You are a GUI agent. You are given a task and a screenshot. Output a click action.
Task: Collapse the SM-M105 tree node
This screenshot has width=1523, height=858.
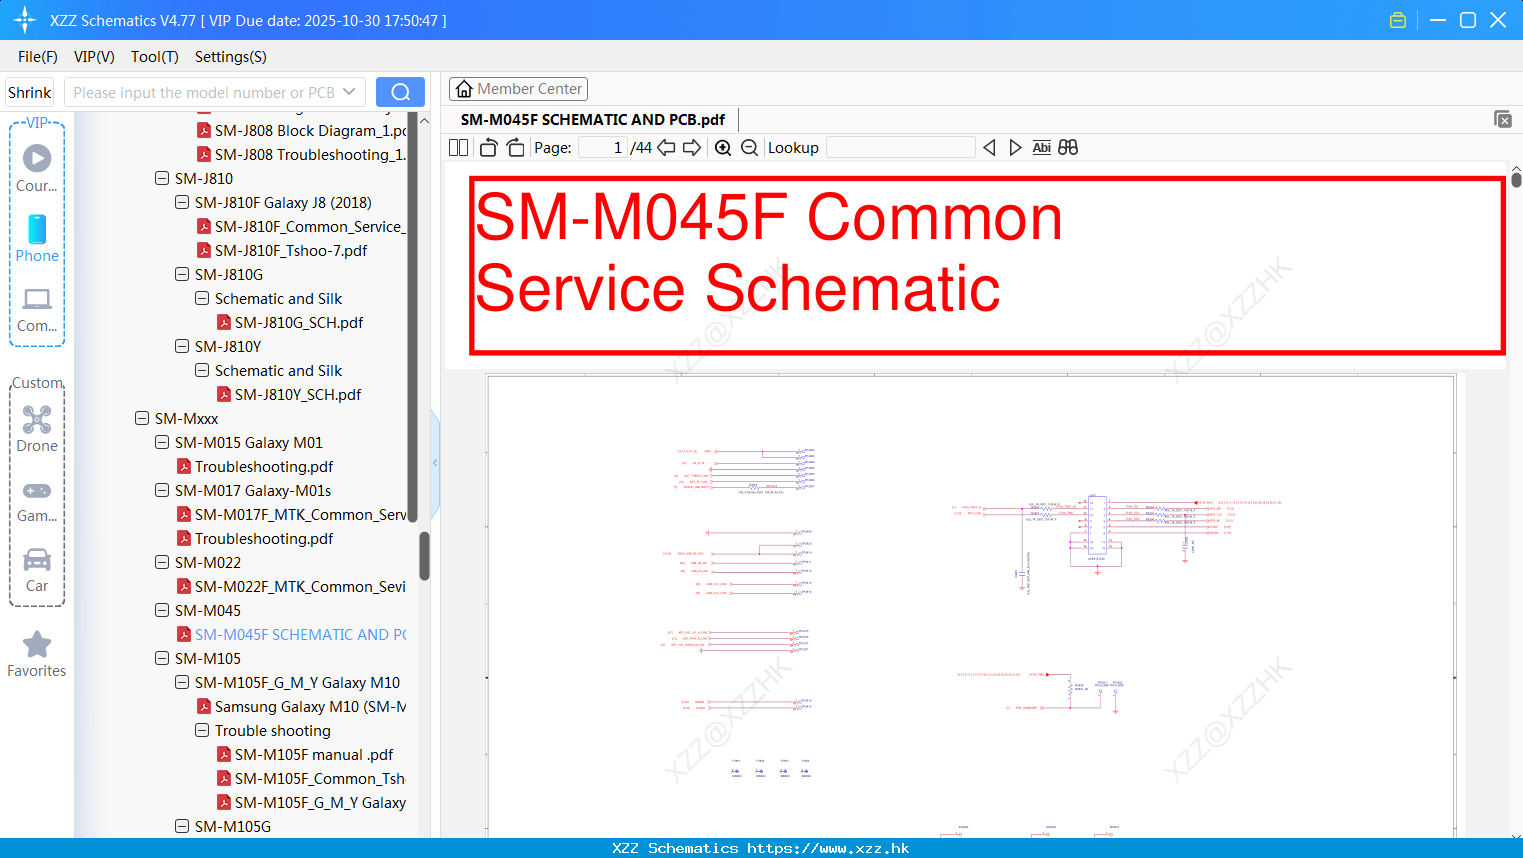click(162, 658)
